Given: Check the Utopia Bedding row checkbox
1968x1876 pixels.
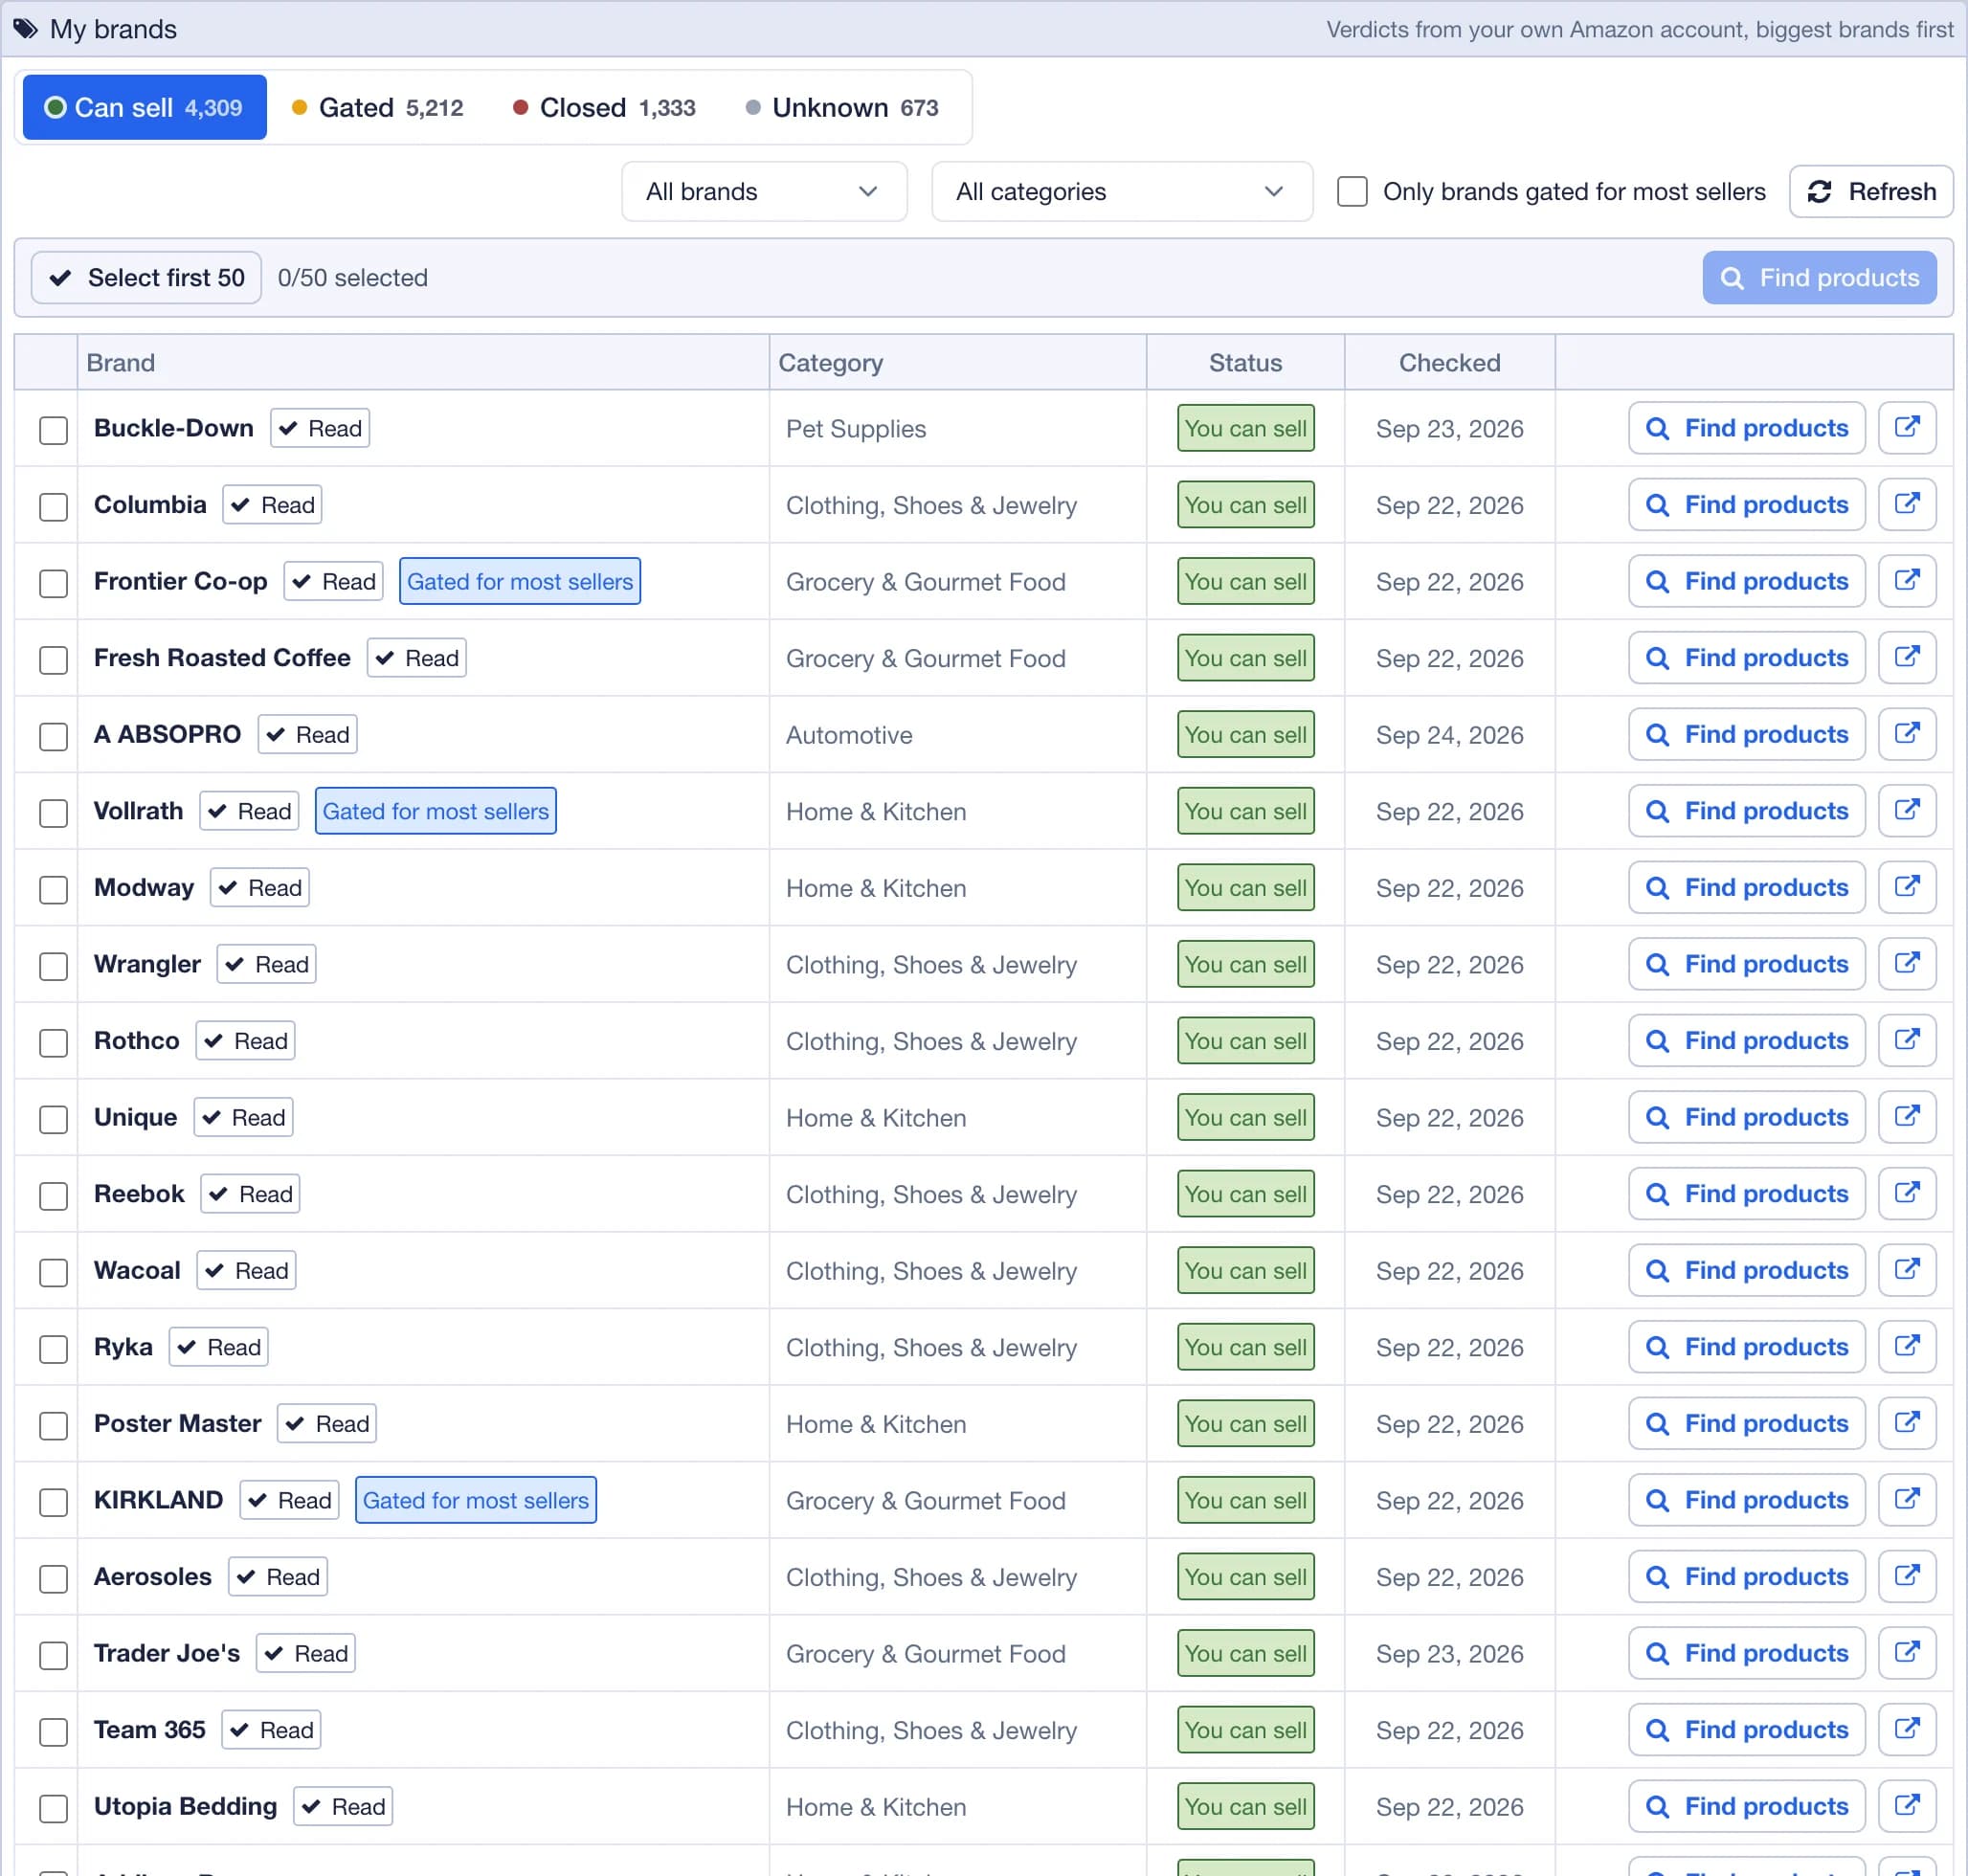Looking at the screenshot, I should pyautogui.click(x=53, y=1808).
